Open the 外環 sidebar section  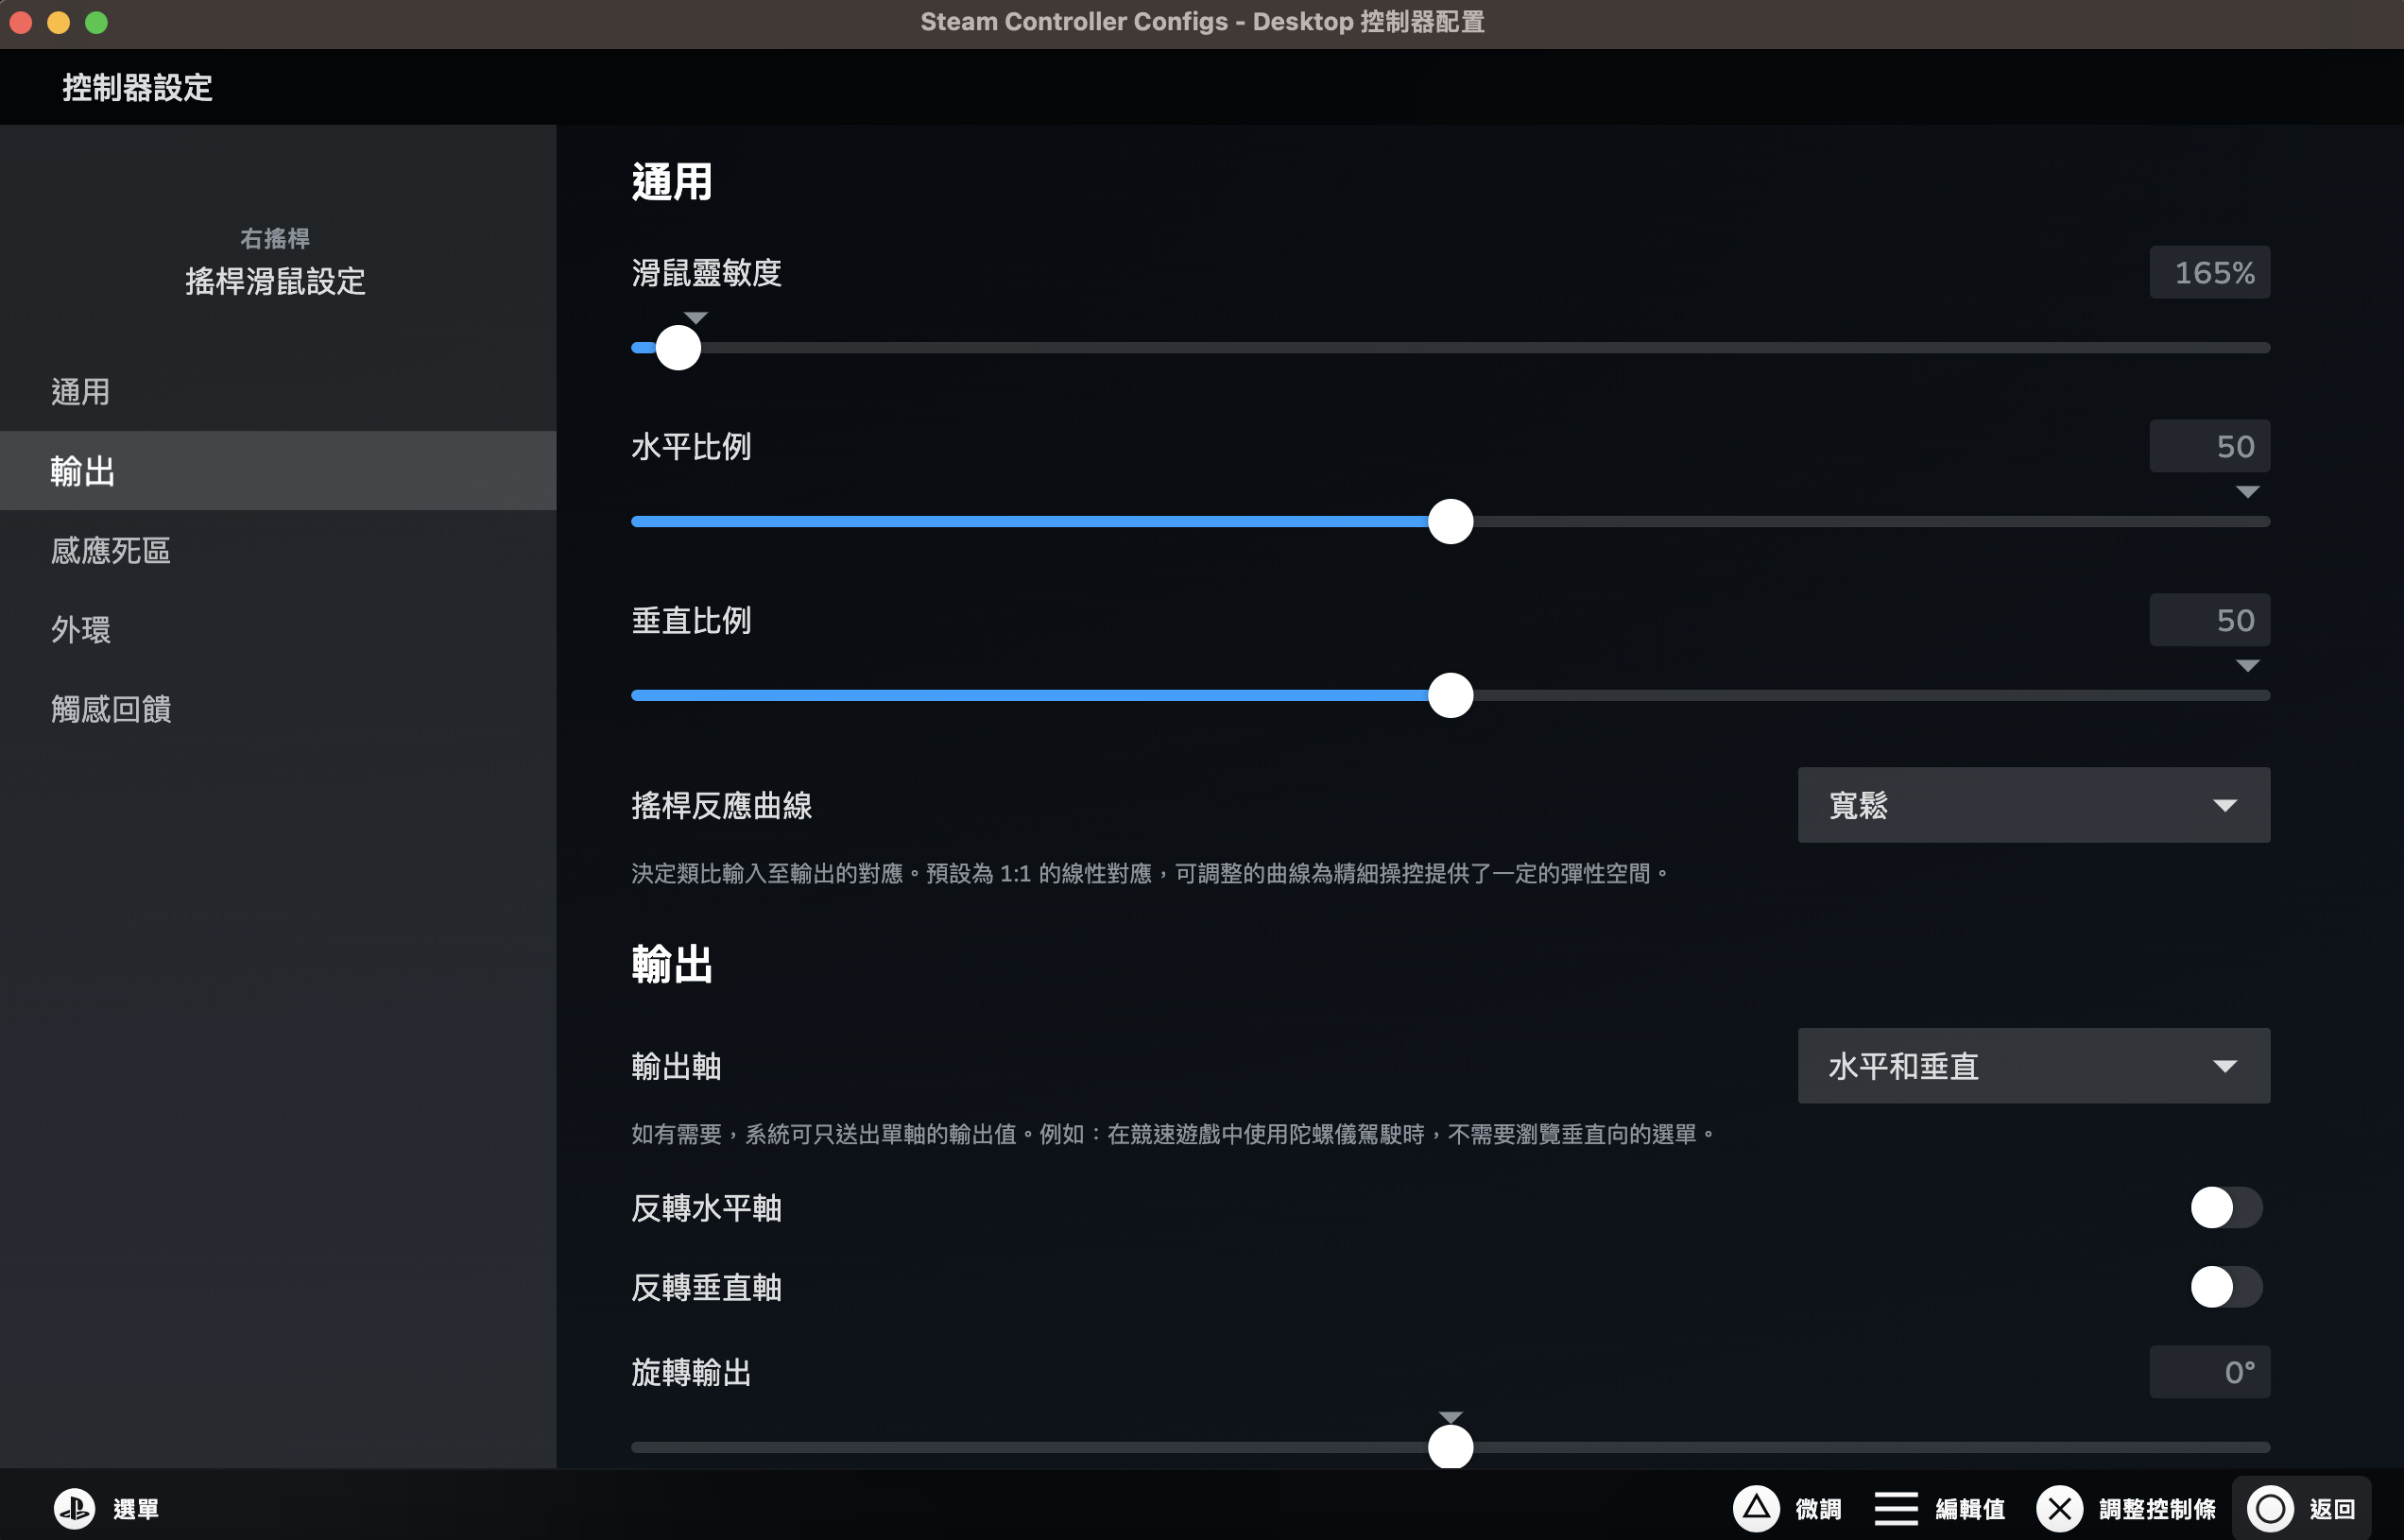click(x=81, y=630)
